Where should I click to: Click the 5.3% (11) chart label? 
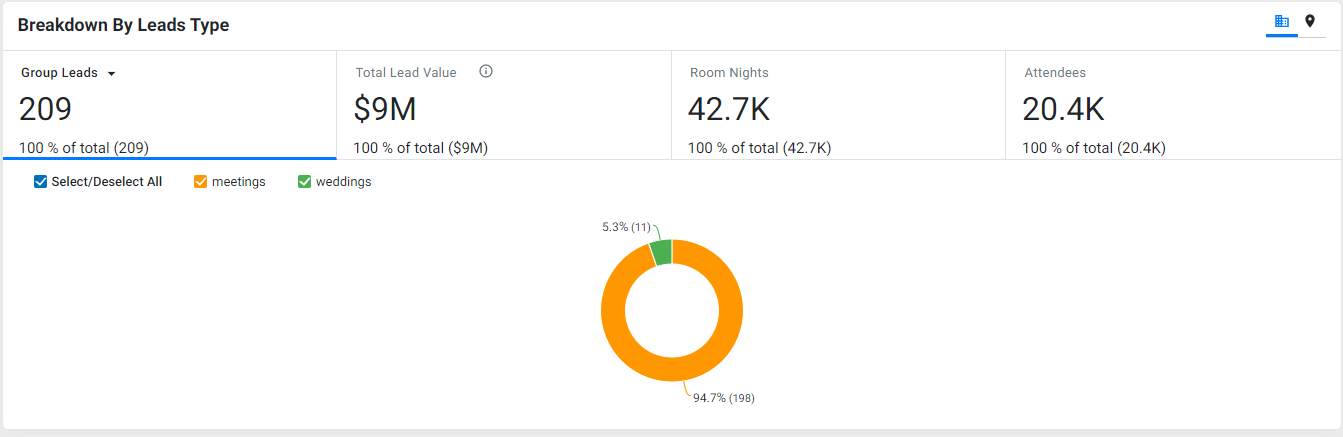(x=626, y=227)
